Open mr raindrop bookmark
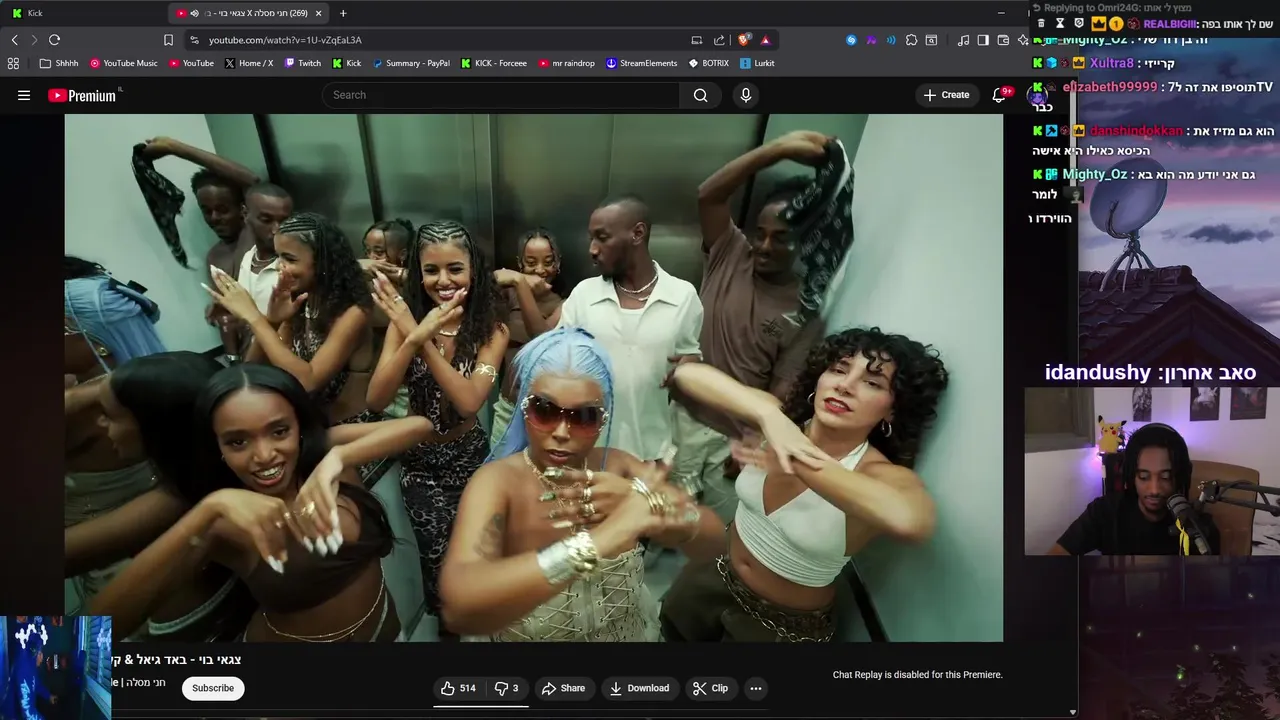Image resolution: width=1280 pixels, height=720 pixels. (x=566, y=63)
